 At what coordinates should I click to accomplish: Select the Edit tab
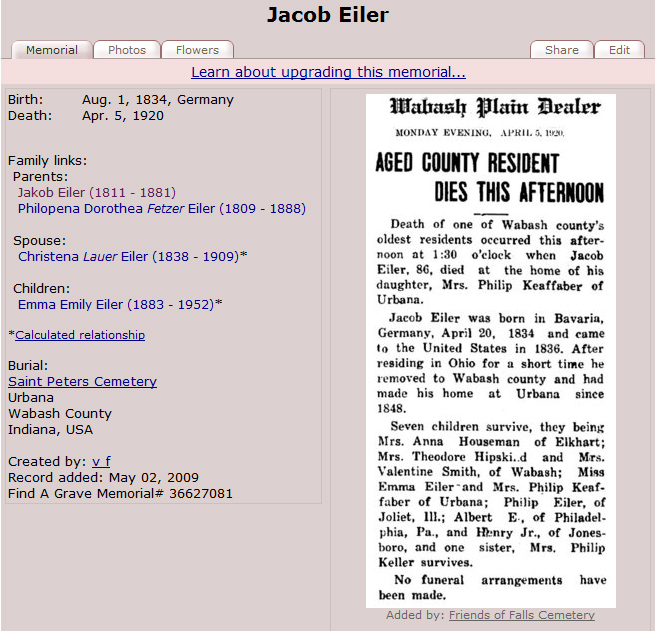(x=619, y=50)
